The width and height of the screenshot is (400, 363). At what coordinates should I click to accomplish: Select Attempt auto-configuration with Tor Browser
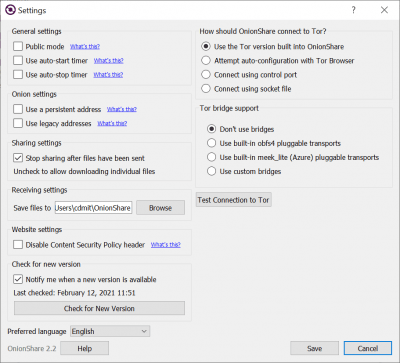[x=206, y=60]
